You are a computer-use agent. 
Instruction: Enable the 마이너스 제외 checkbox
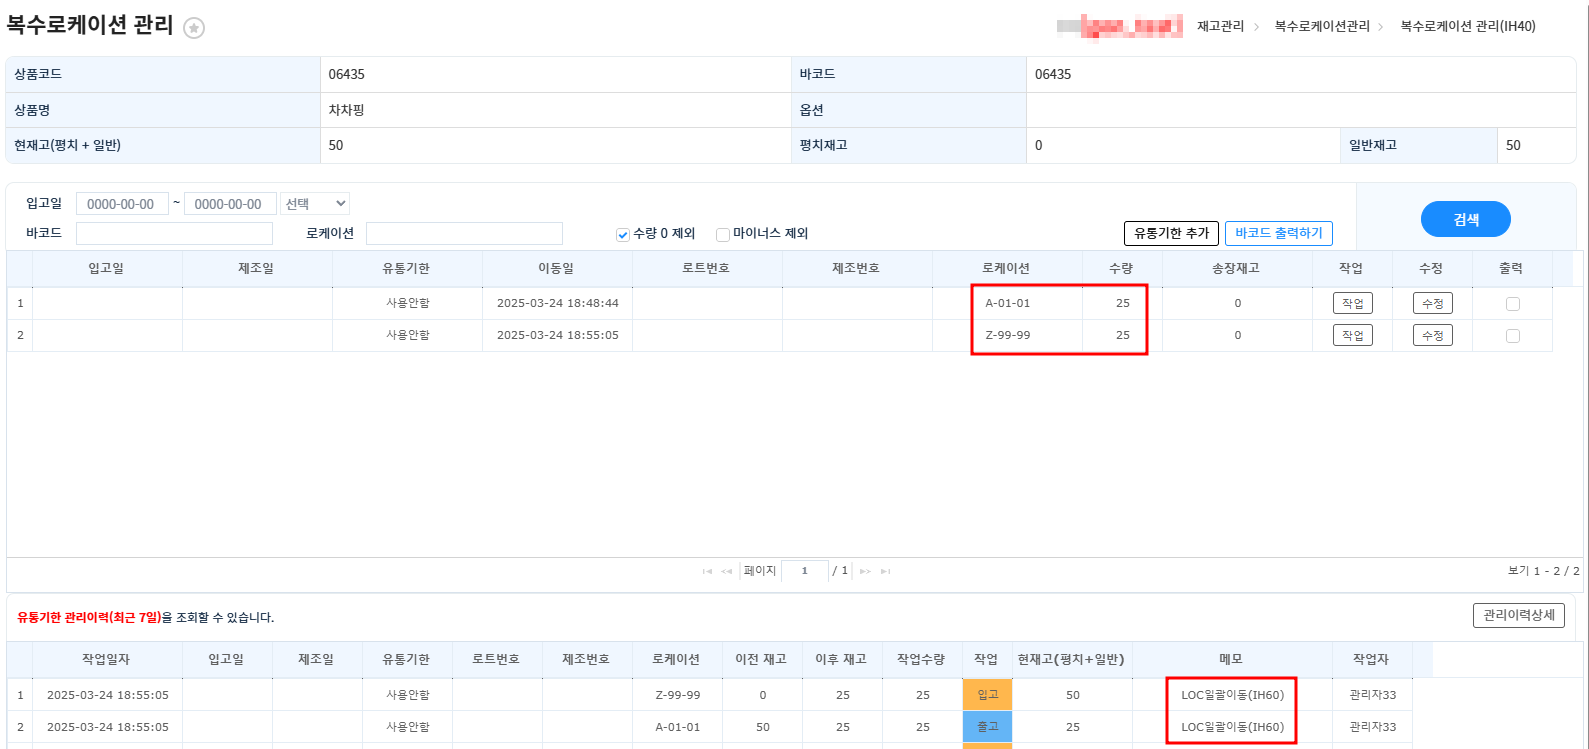tap(723, 234)
